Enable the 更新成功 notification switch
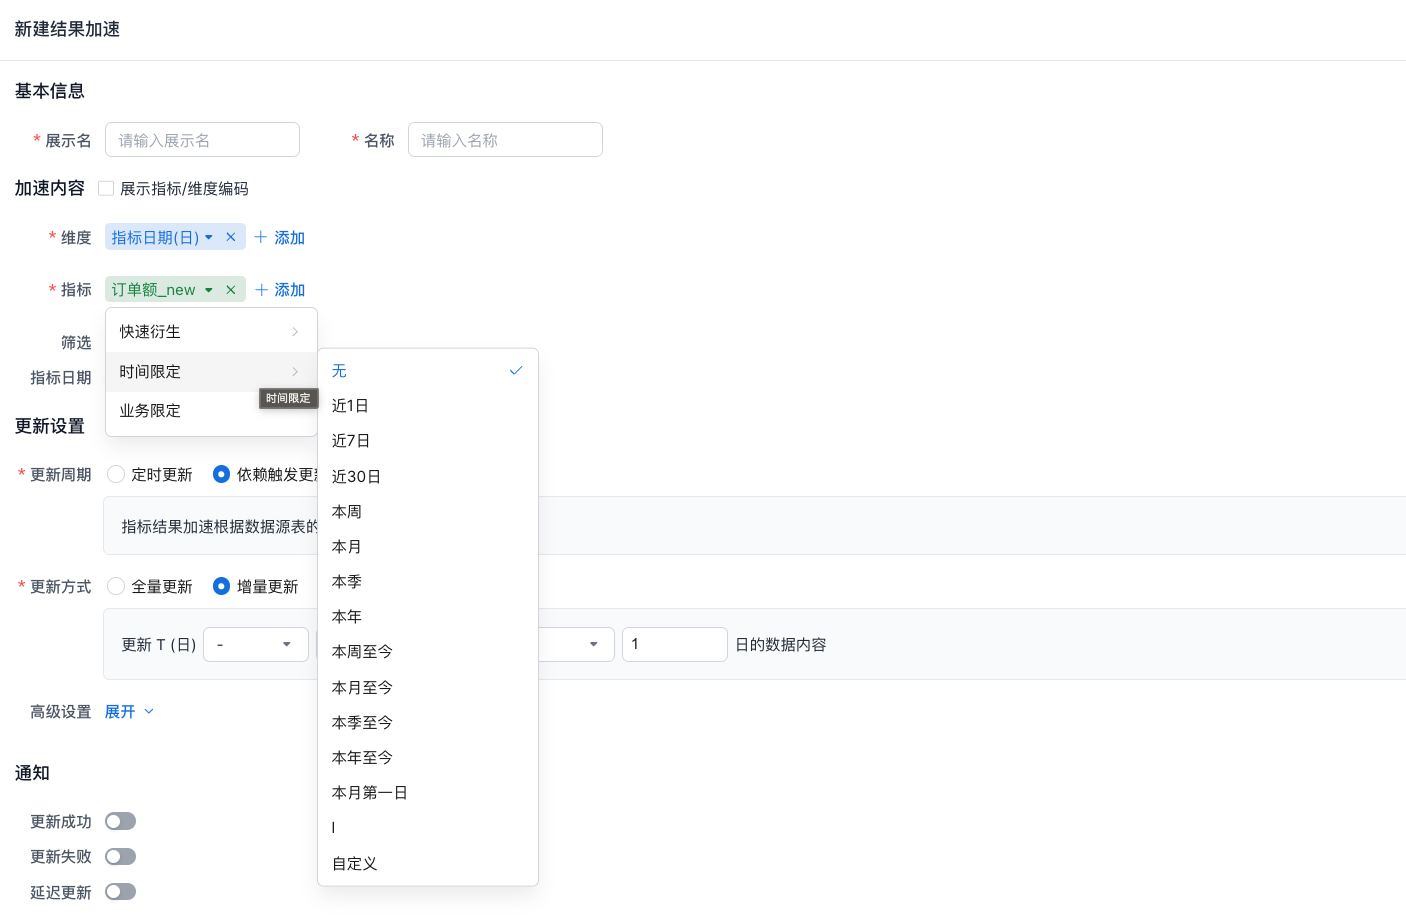The image size is (1406, 921). [x=120, y=821]
